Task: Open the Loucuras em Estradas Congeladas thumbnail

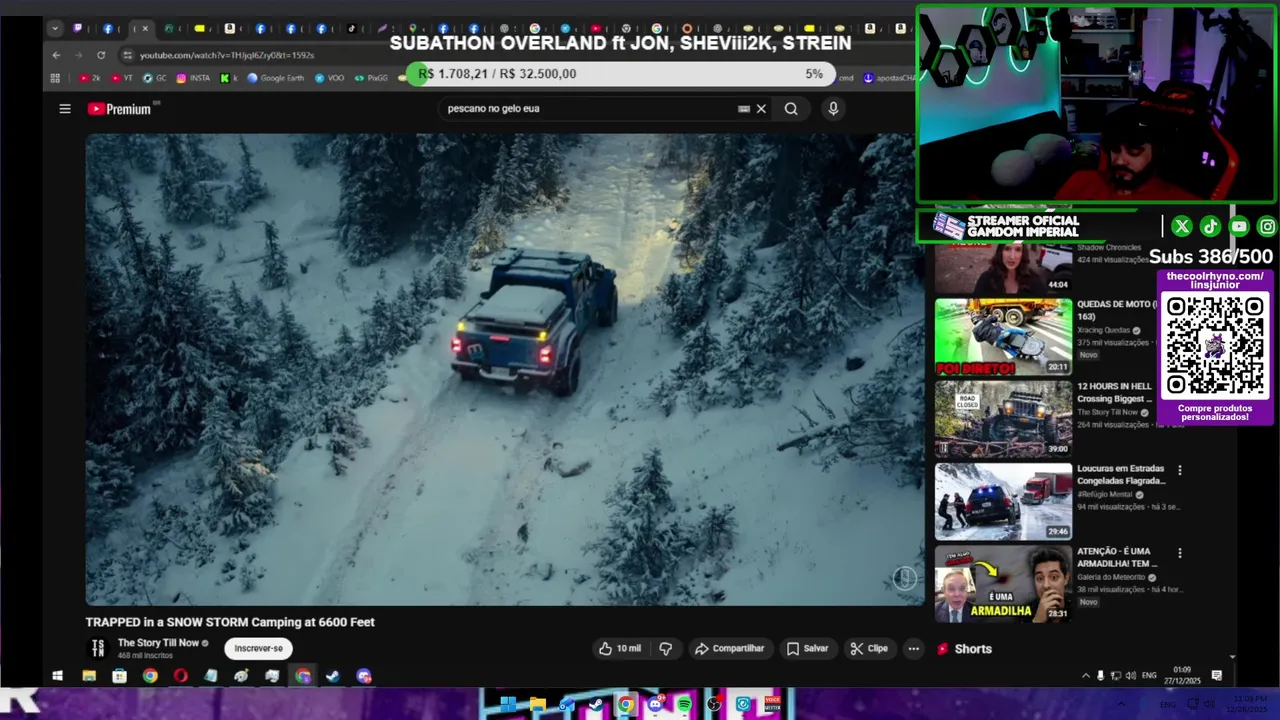Action: tap(1003, 501)
